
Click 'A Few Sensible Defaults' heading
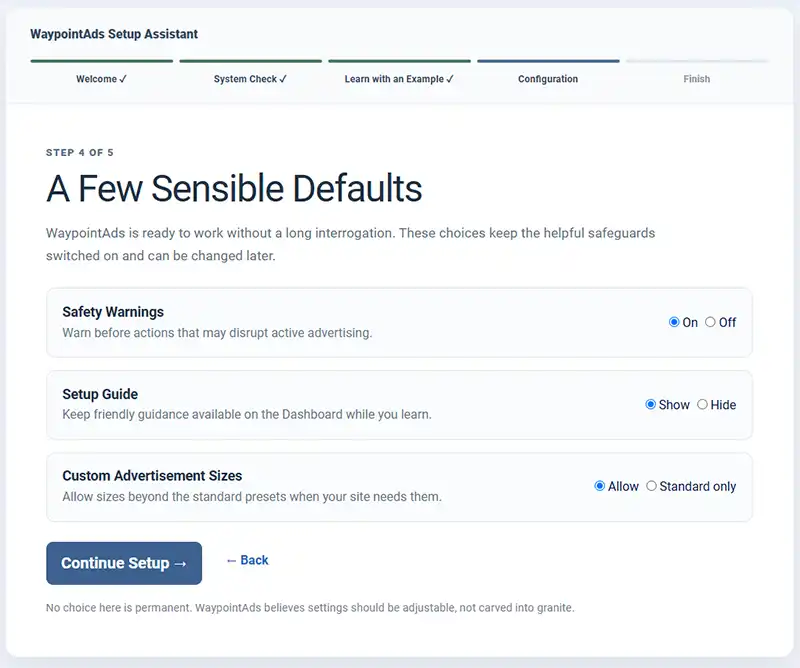[x=234, y=189]
